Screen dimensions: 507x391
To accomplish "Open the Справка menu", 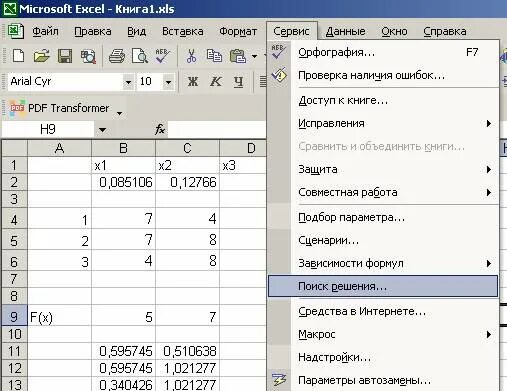I will (445, 31).
